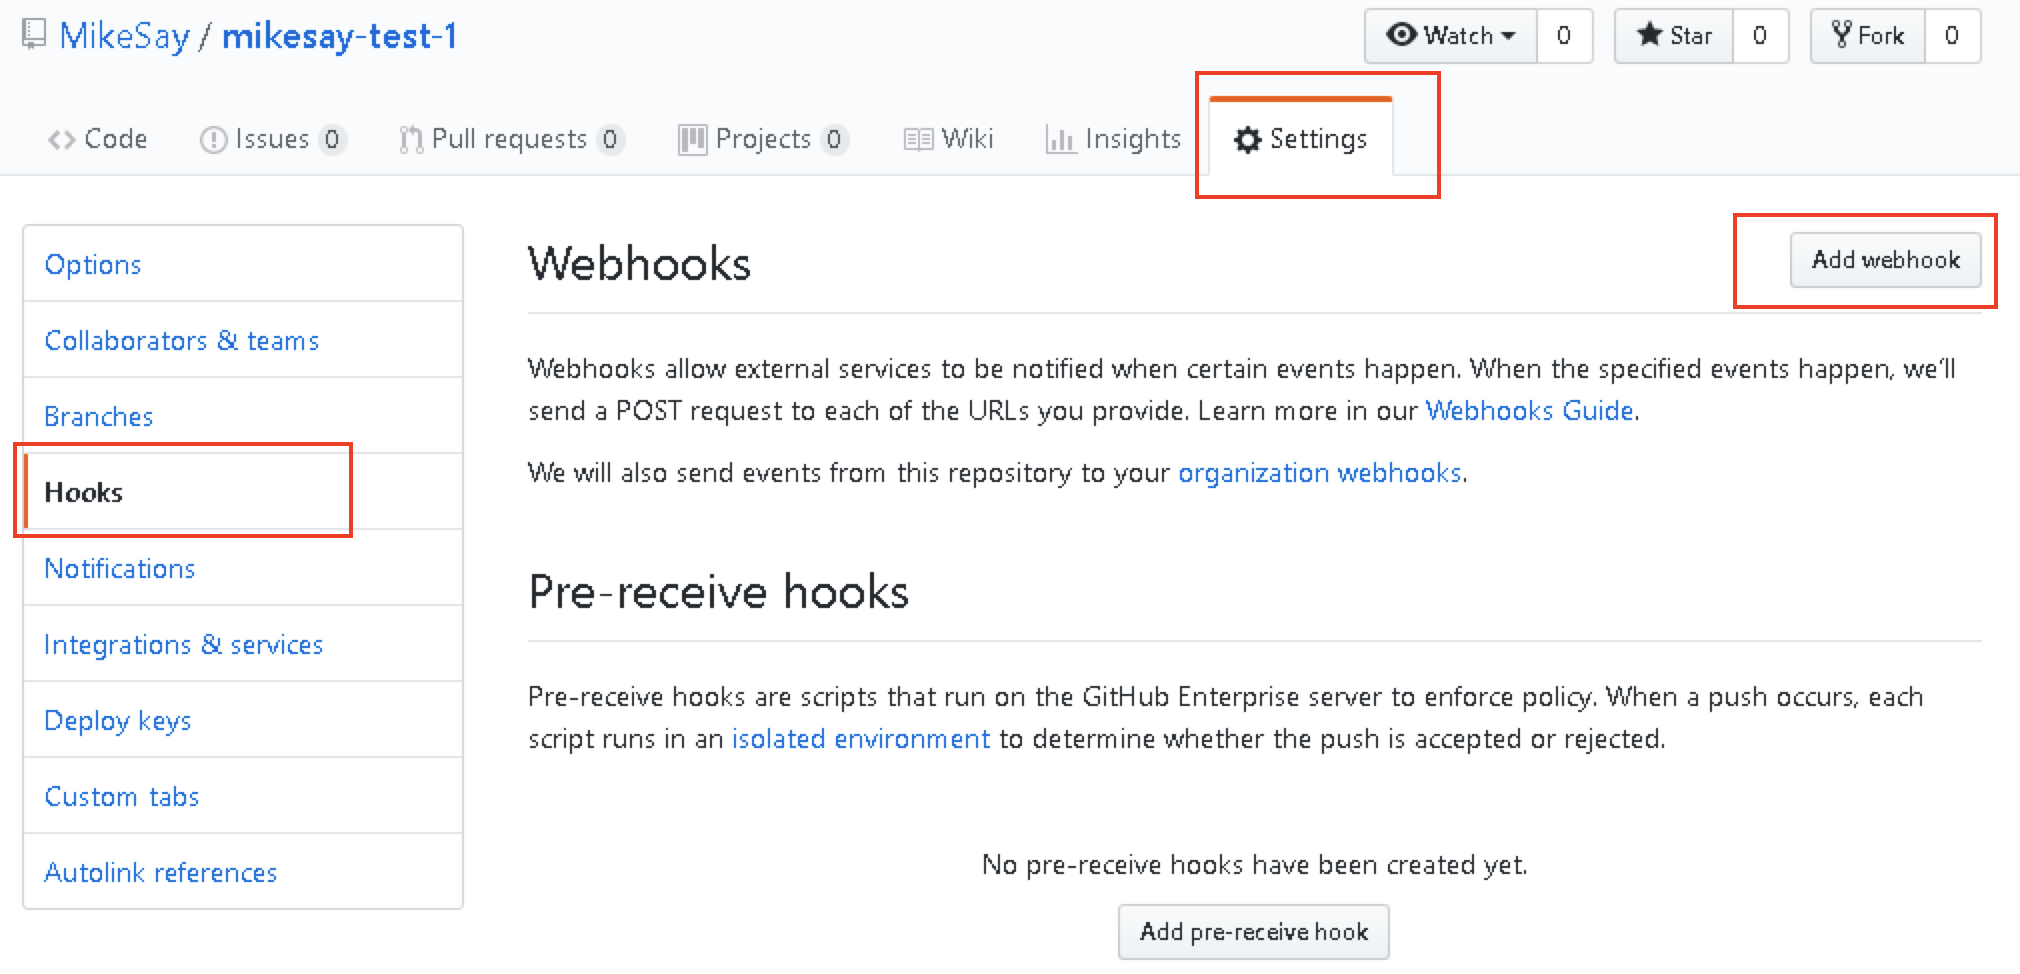The image size is (2020, 974).
Task: Open the isolated environment link
Action: 860,739
